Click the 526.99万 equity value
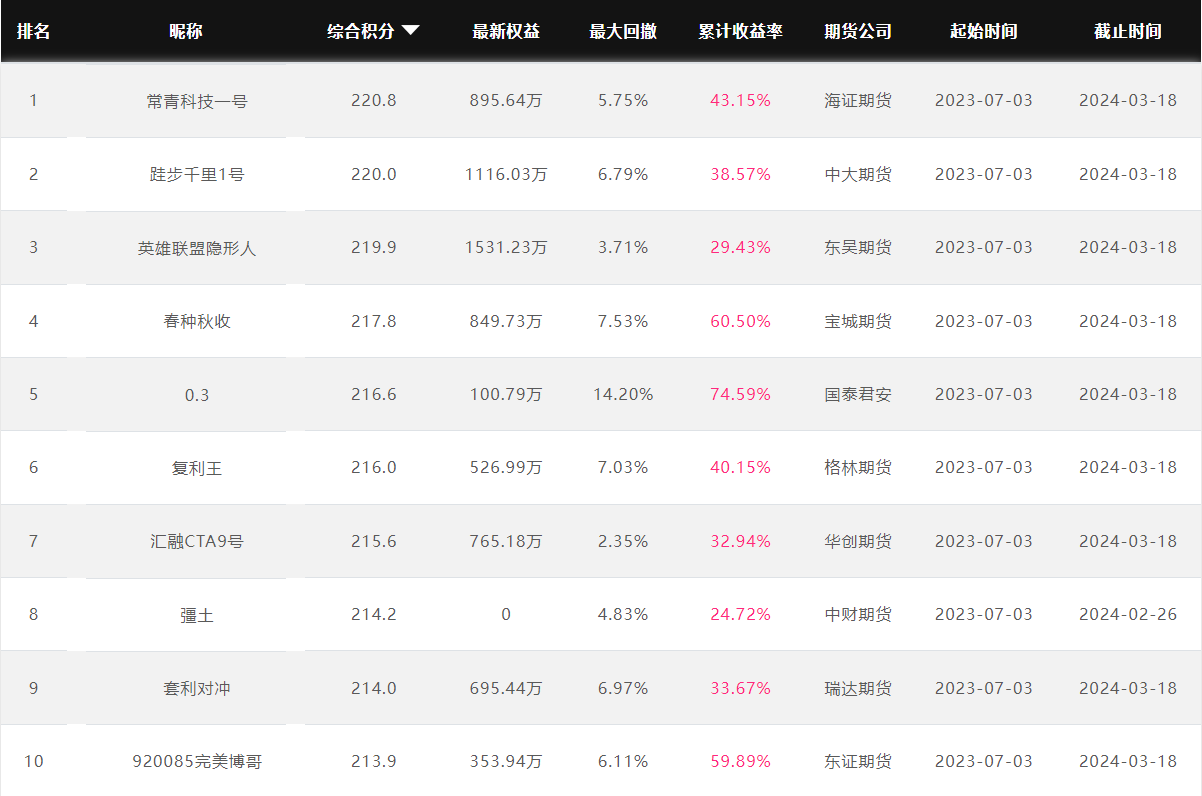Viewport: 1202px width, 796px height. pyautogui.click(x=506, y=467)
